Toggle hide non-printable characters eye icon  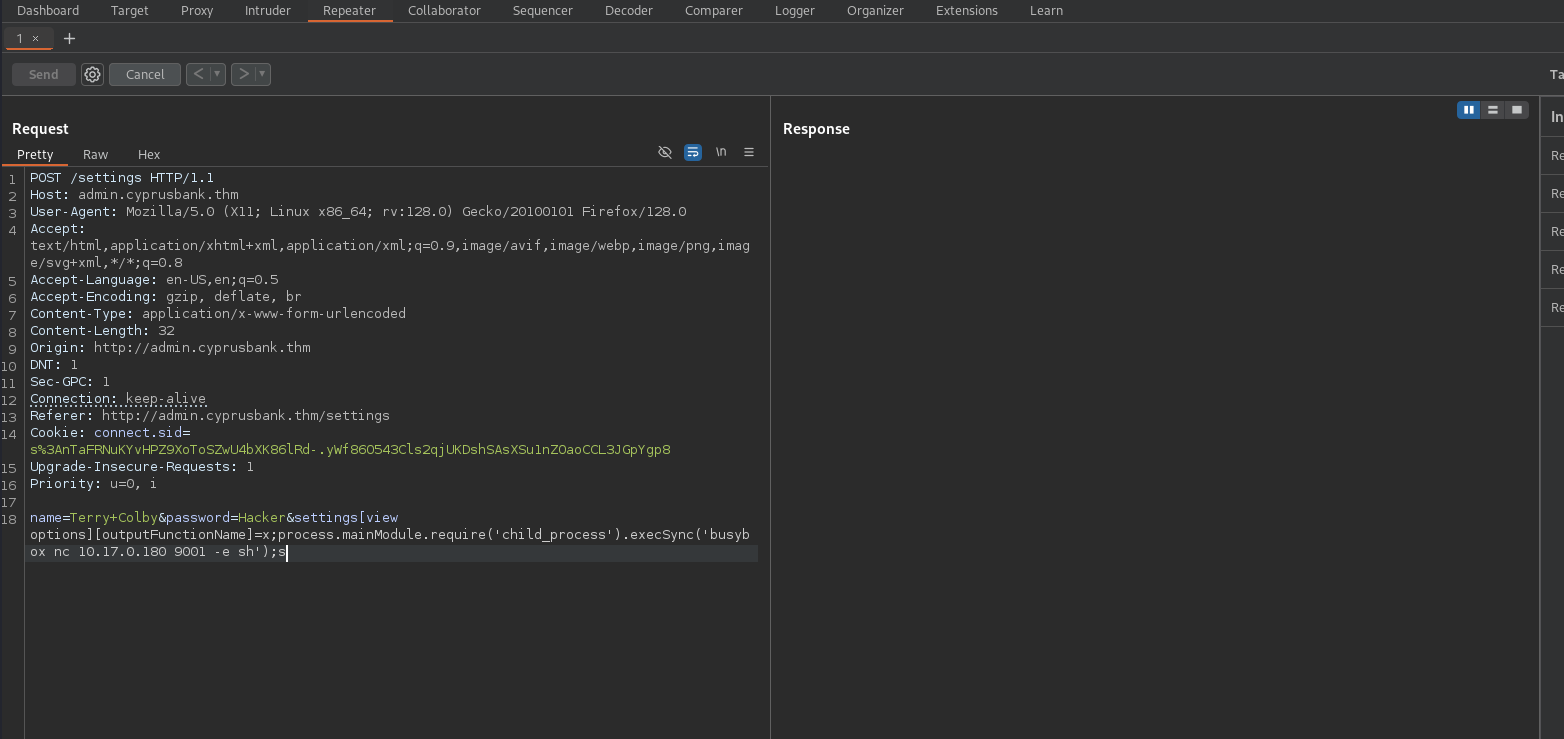click(x=664, y=152)
